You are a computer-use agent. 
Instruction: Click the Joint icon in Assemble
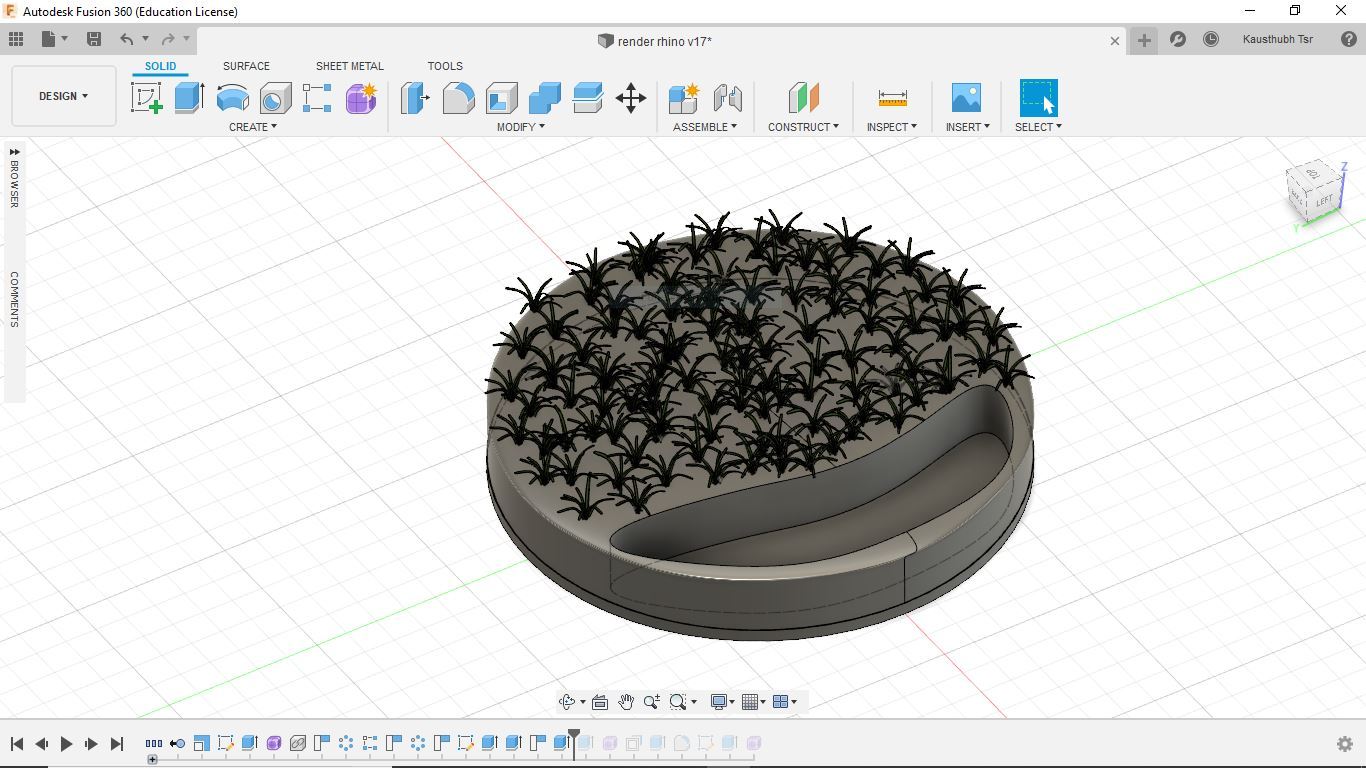point(727,98)
